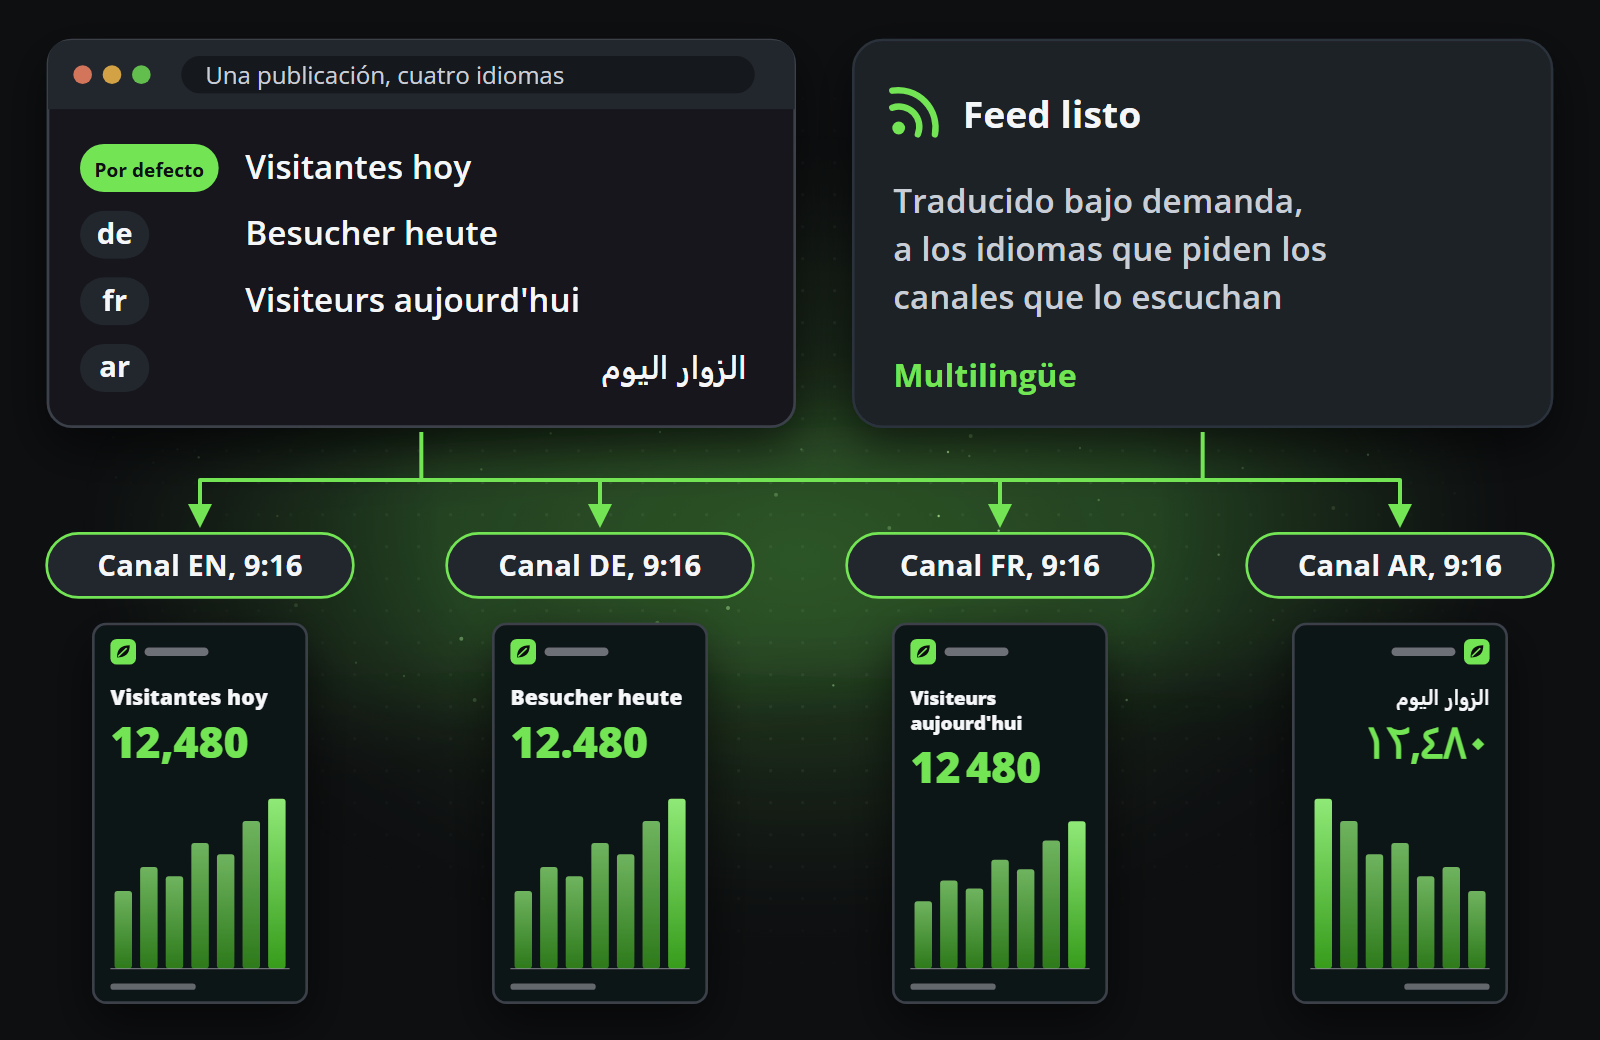Viewport: 1600px width, 1040px height.
Task: Click the Arabic-numeral value in the AR card
Action: click(x=1427, y=744)
